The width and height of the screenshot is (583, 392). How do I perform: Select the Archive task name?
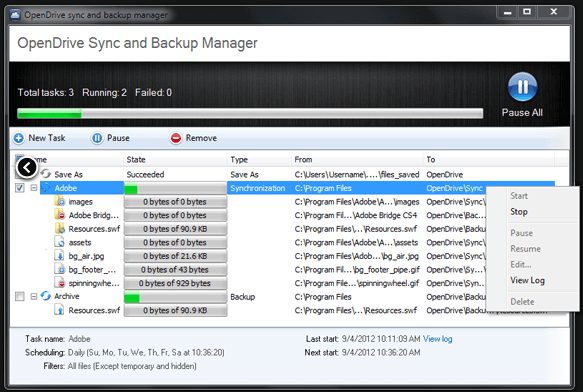67,296
